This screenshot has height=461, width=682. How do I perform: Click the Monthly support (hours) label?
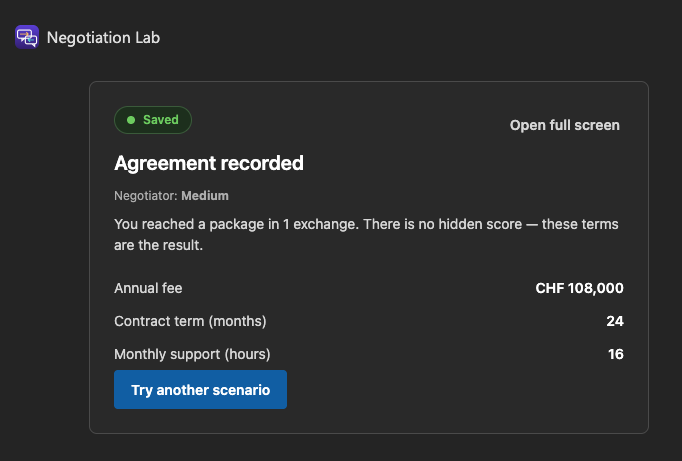pyautogui.click(x=192, y=354)
